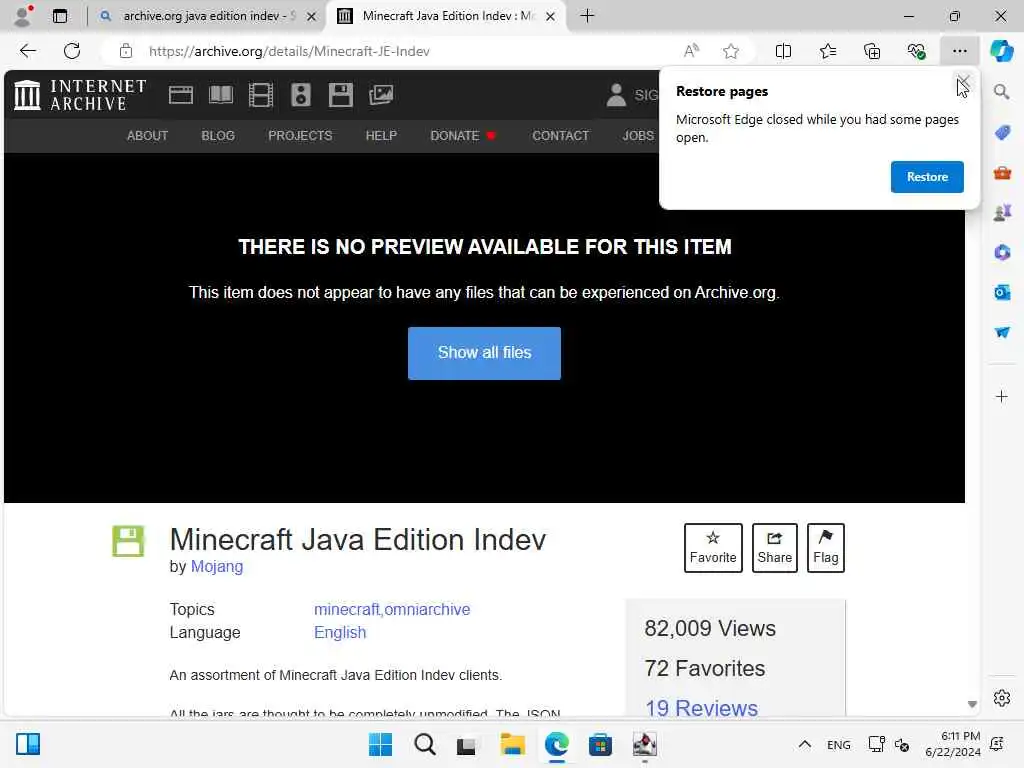
Task: Open the Outlook sidebar icon
Action: [1002, 292]
